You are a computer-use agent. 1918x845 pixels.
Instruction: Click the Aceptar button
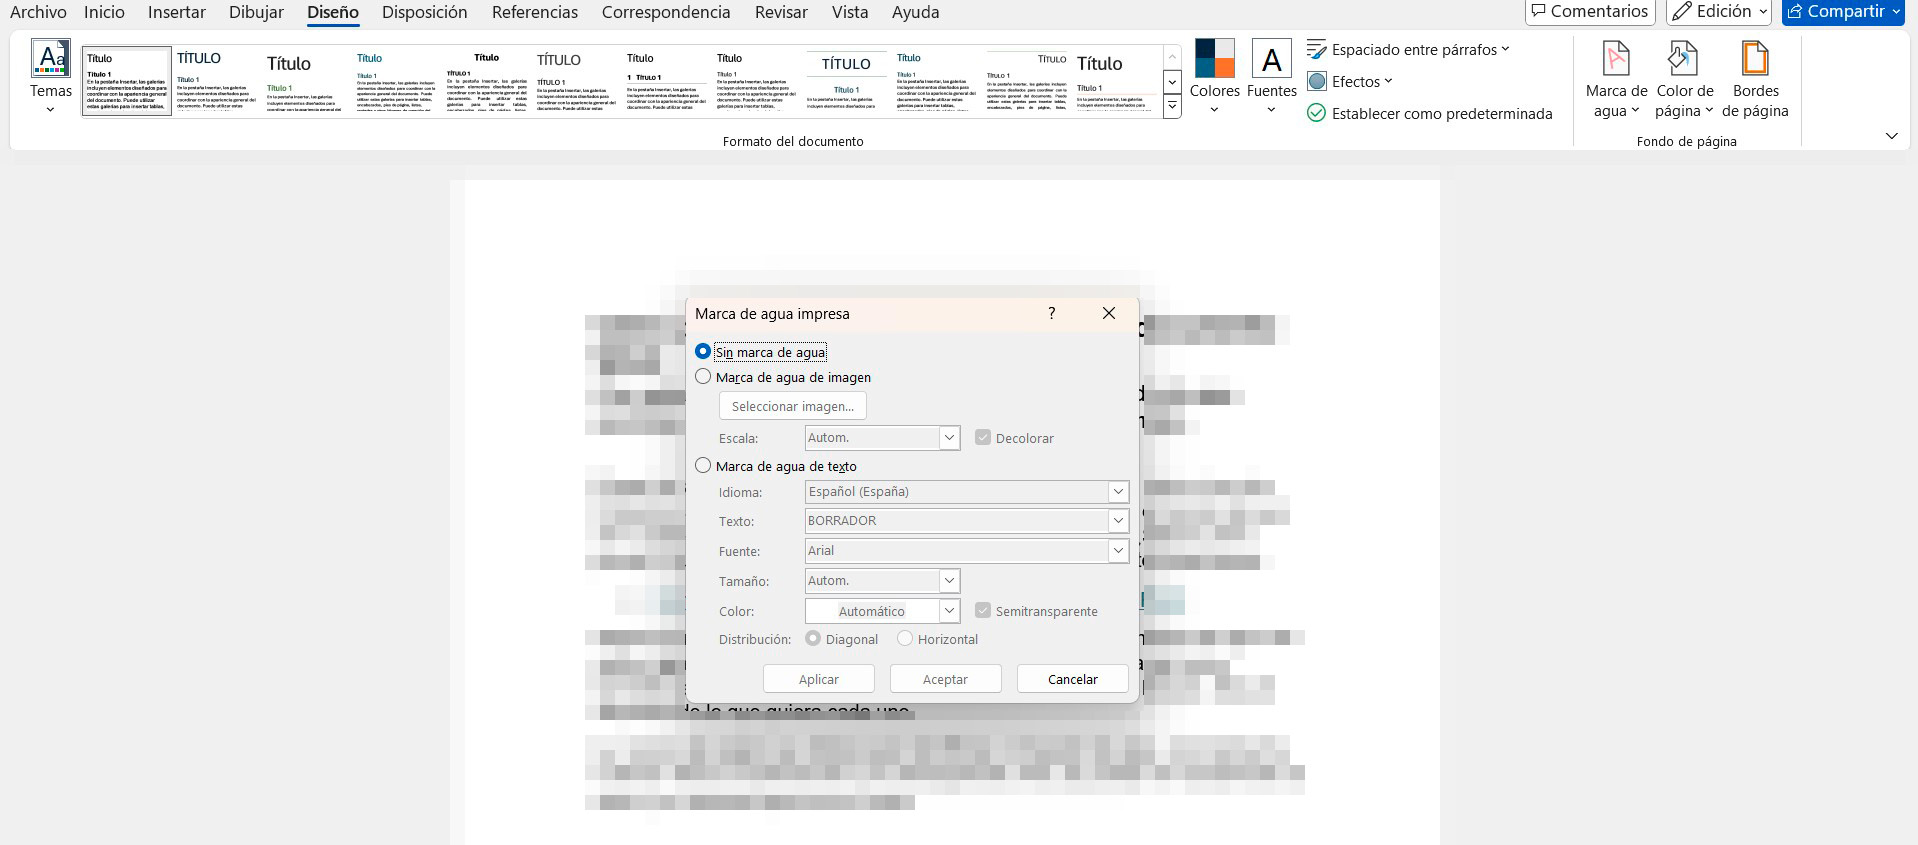[945, 679]
